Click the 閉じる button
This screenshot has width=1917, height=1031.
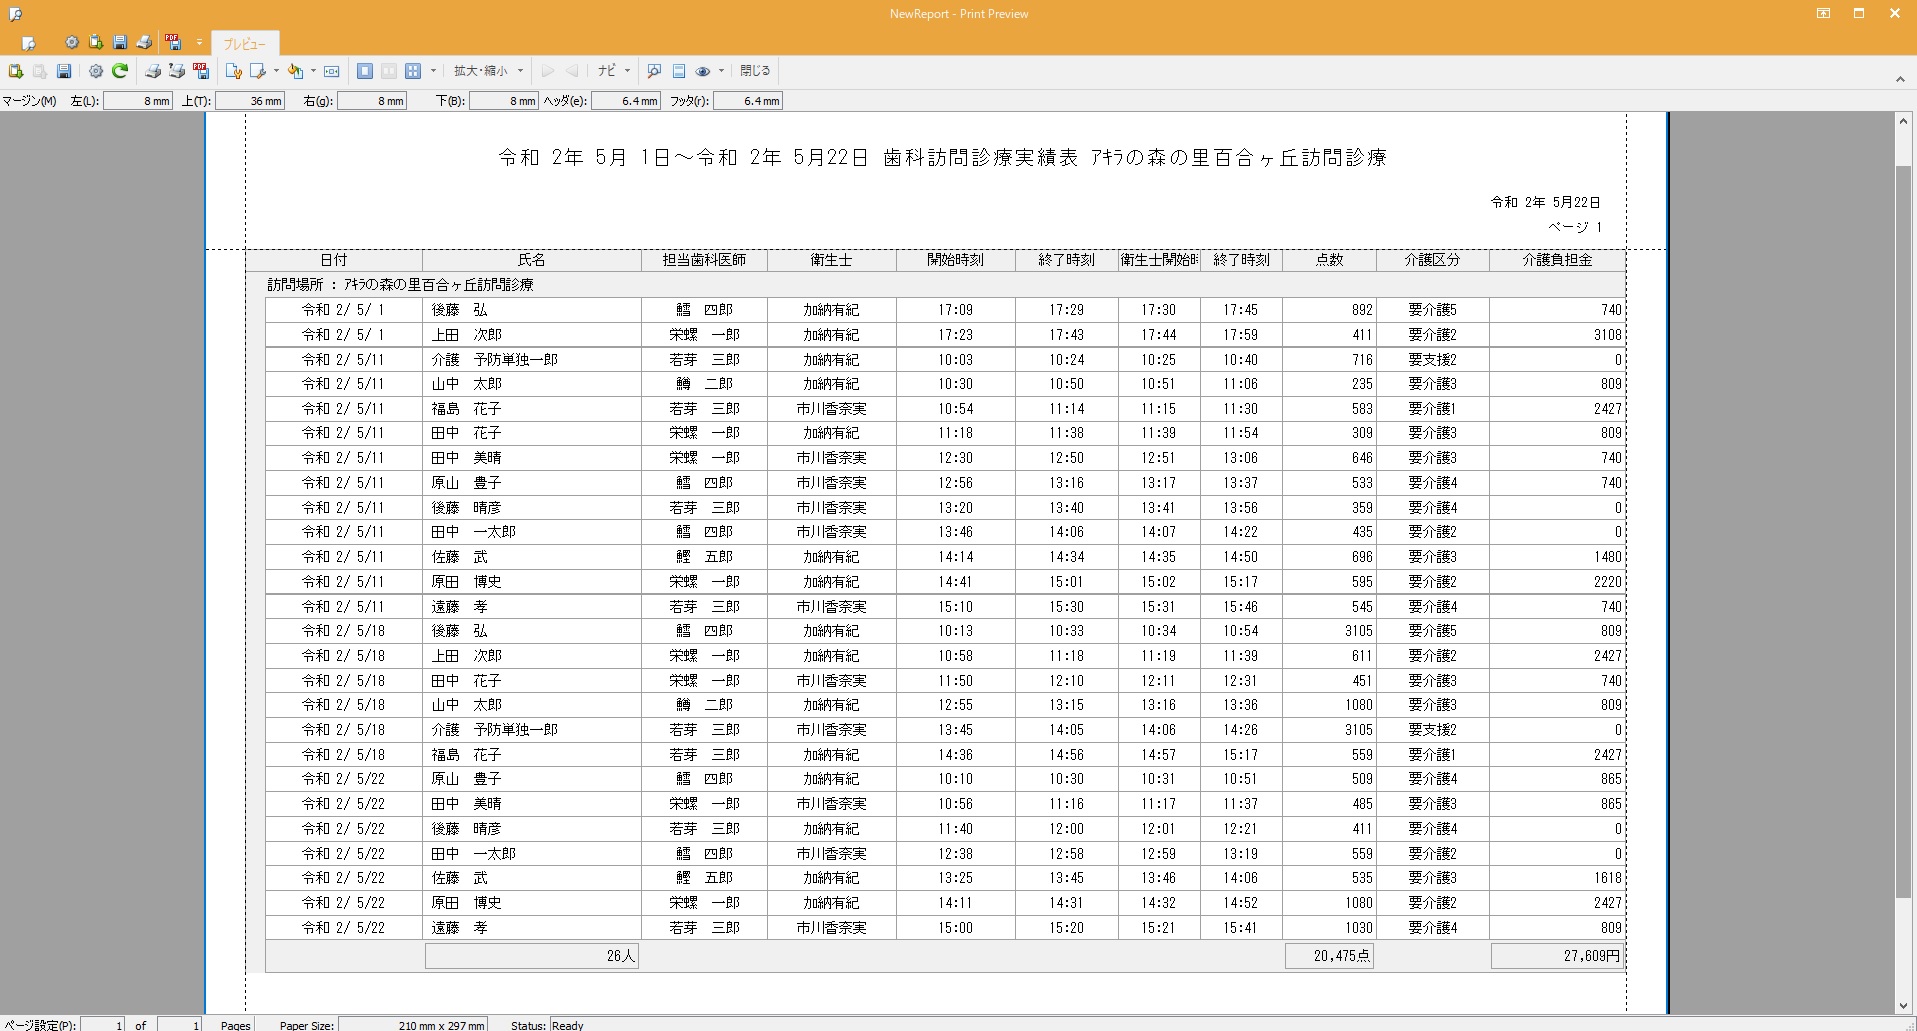click(x=755, y=71)
